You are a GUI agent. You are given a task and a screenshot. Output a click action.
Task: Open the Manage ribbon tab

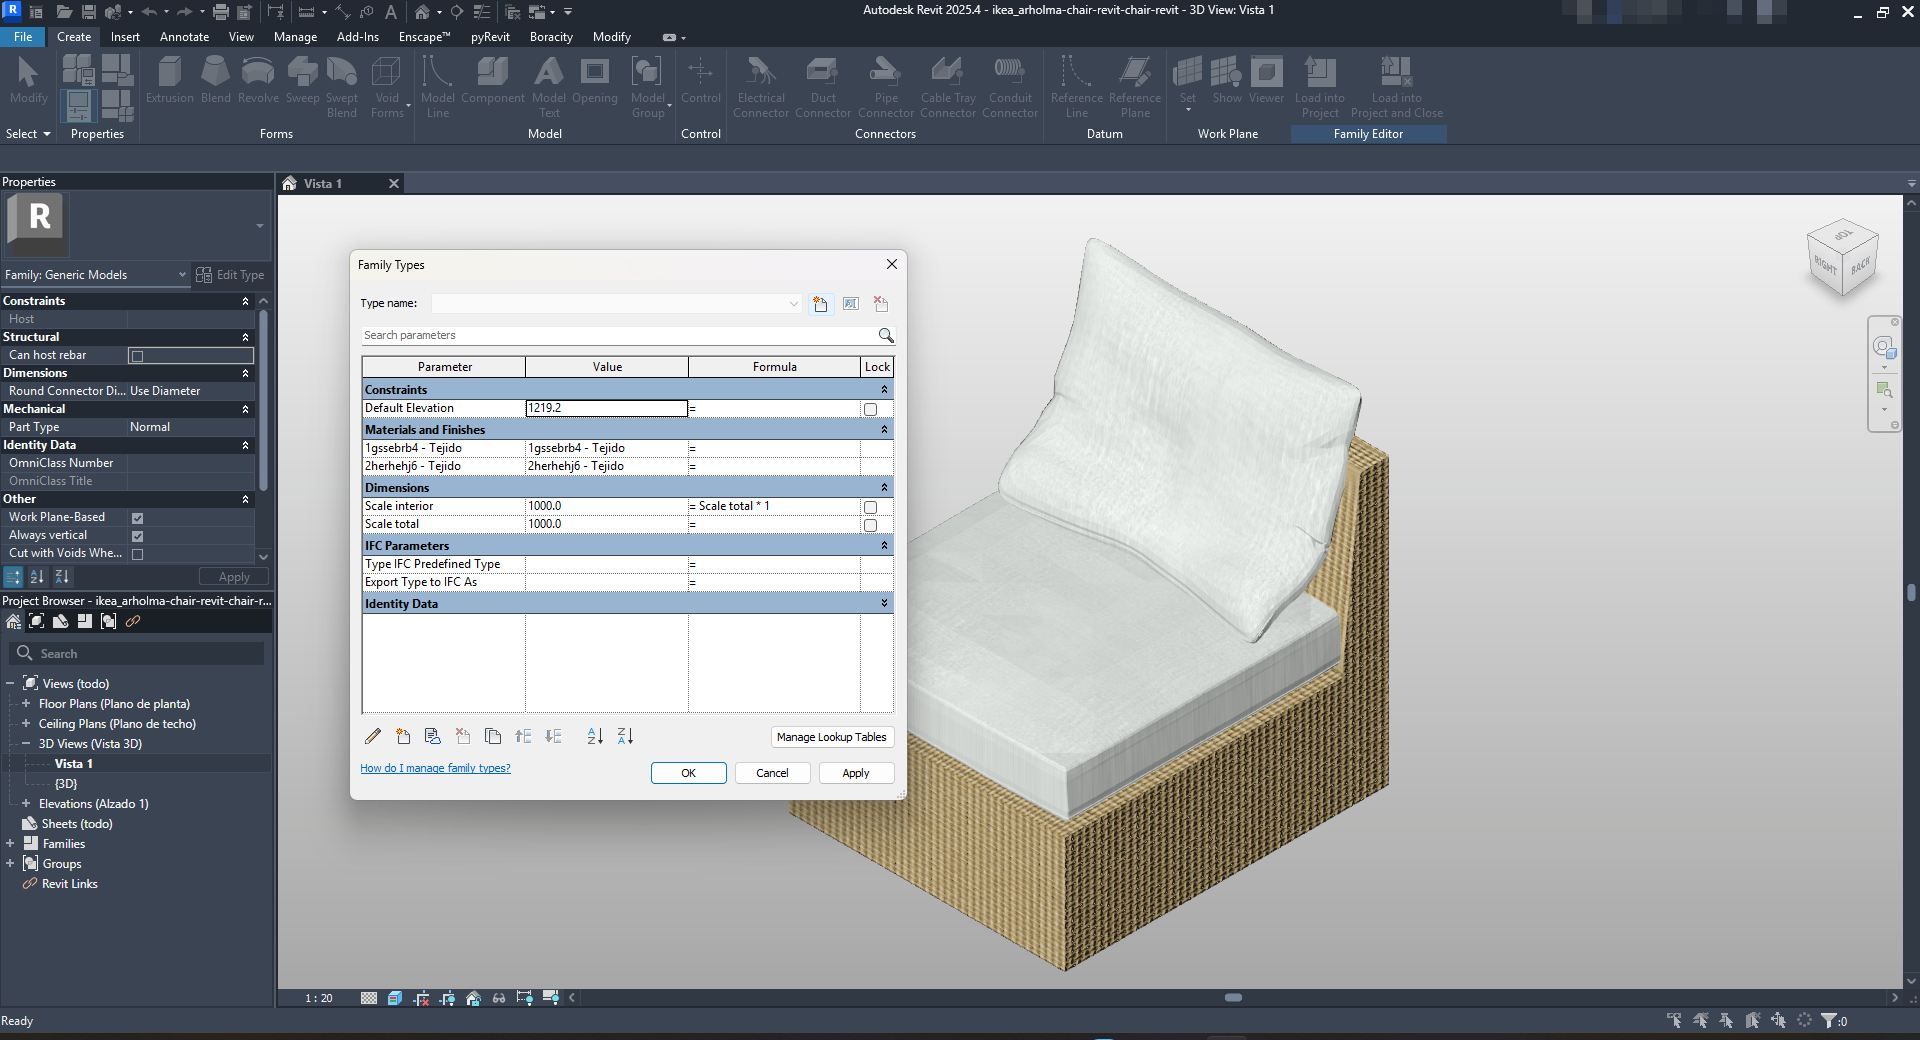pos(295,37)
